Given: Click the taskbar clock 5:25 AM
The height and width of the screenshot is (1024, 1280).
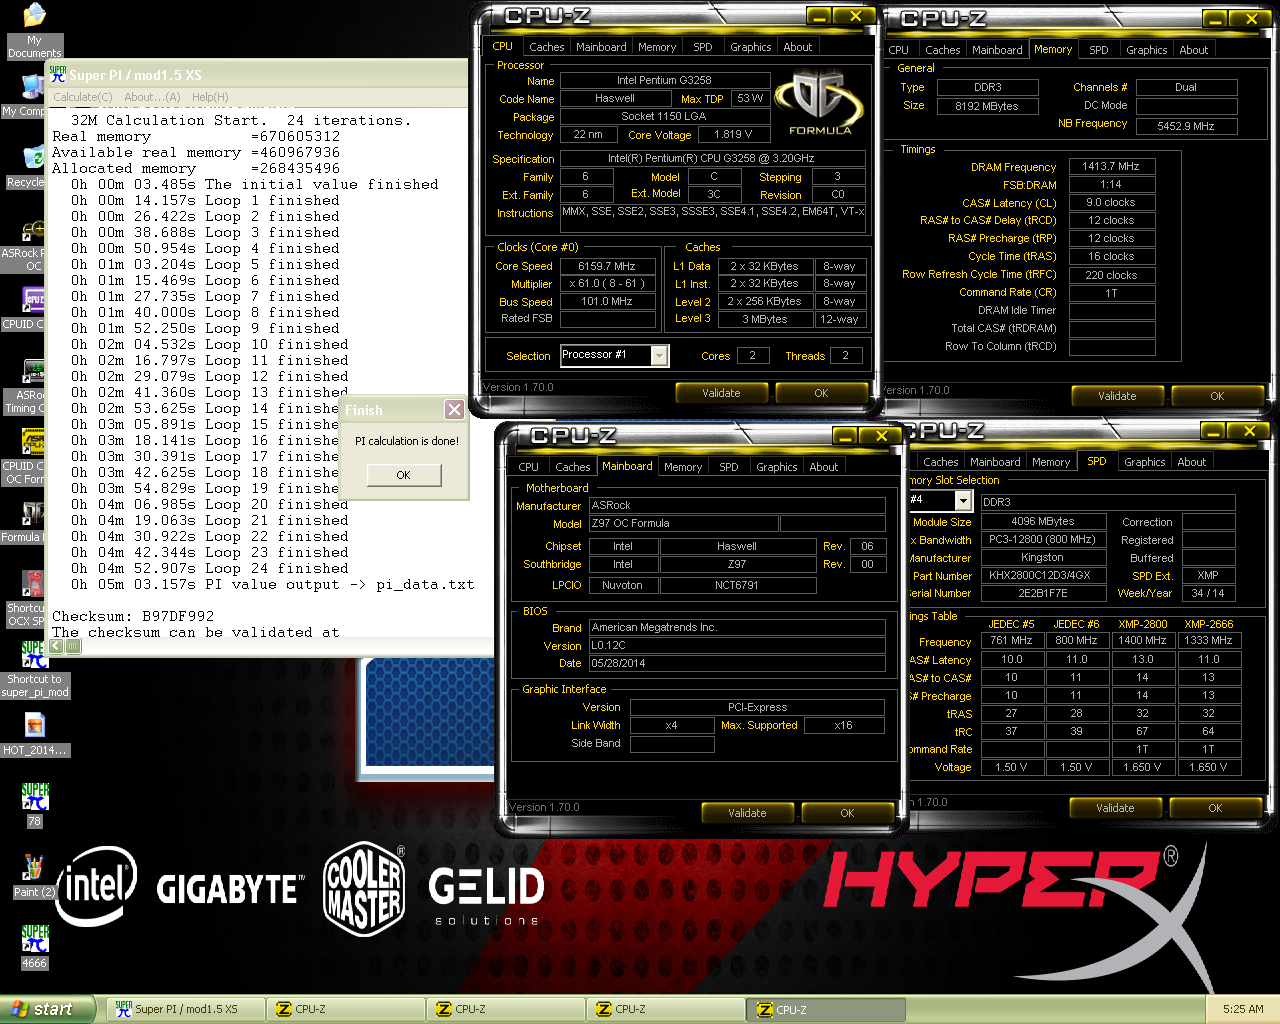Looking at the screenshot, I should click(x=1243, y=1009).
